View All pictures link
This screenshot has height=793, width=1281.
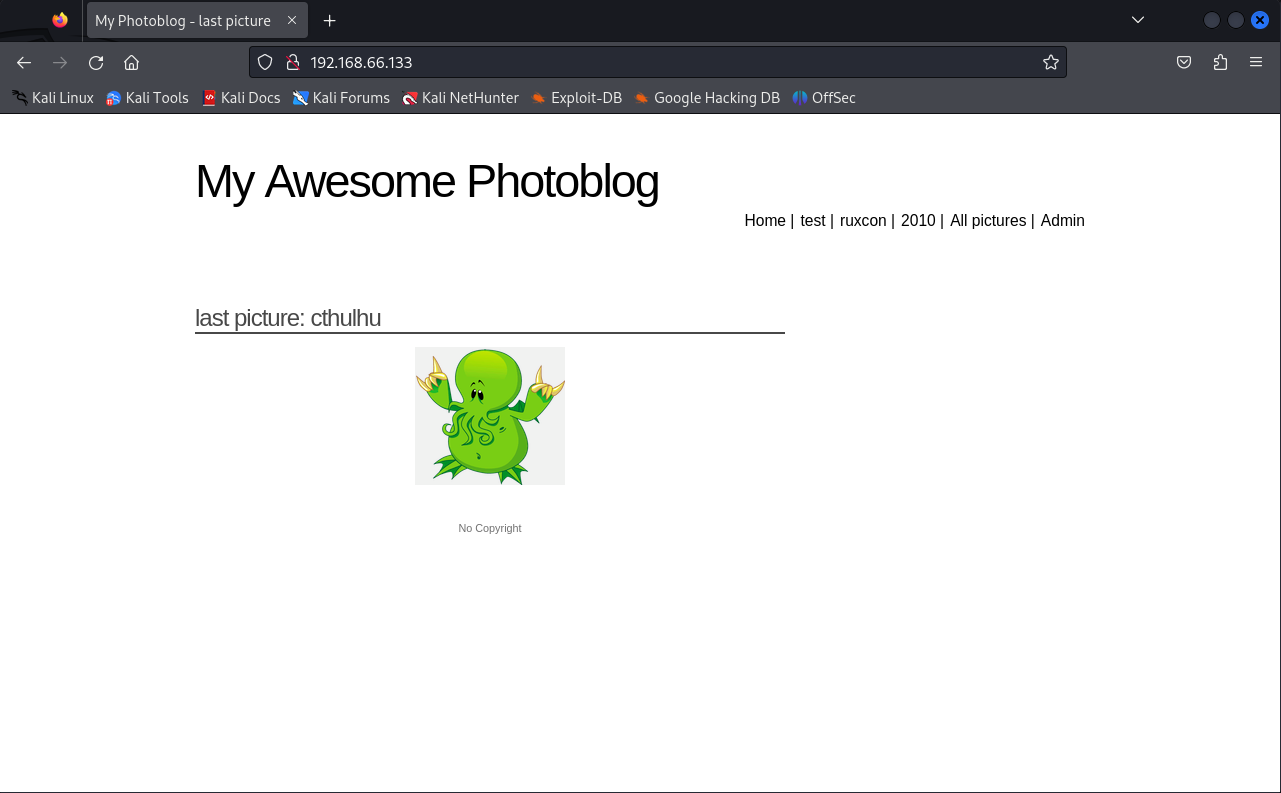point(988,221)
